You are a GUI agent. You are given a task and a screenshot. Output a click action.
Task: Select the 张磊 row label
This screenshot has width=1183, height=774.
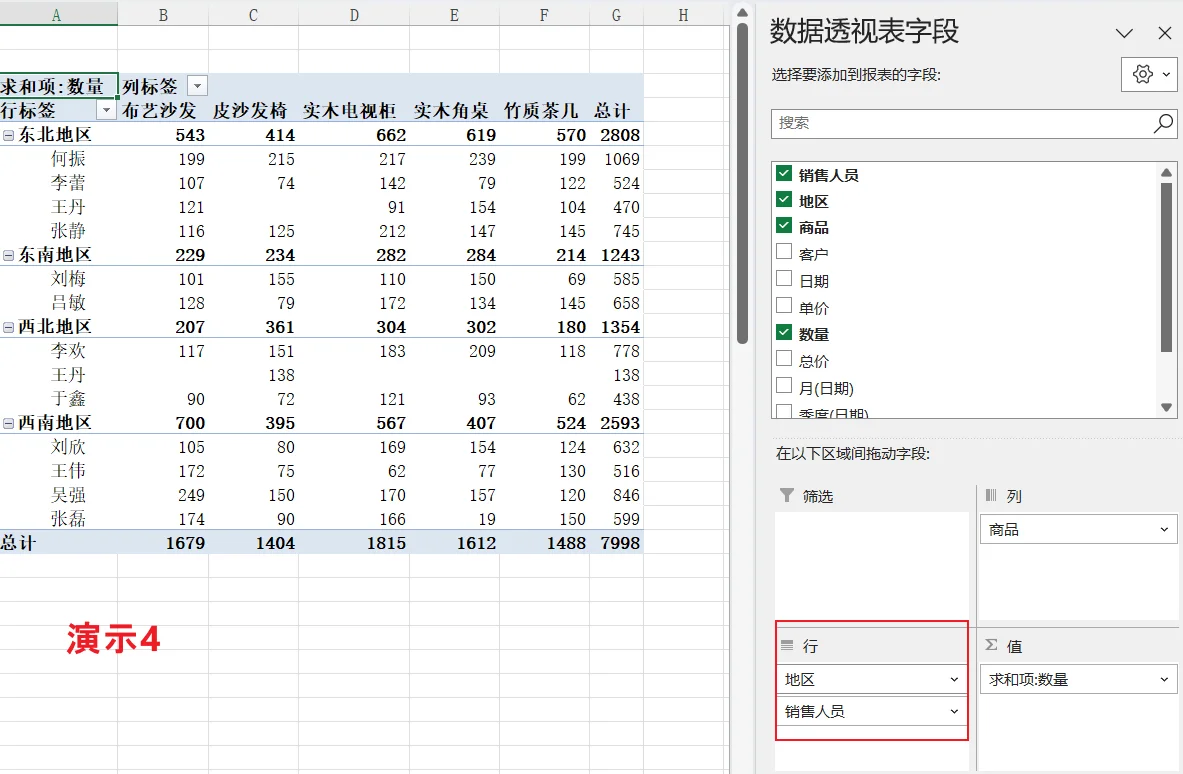point(68,519)
